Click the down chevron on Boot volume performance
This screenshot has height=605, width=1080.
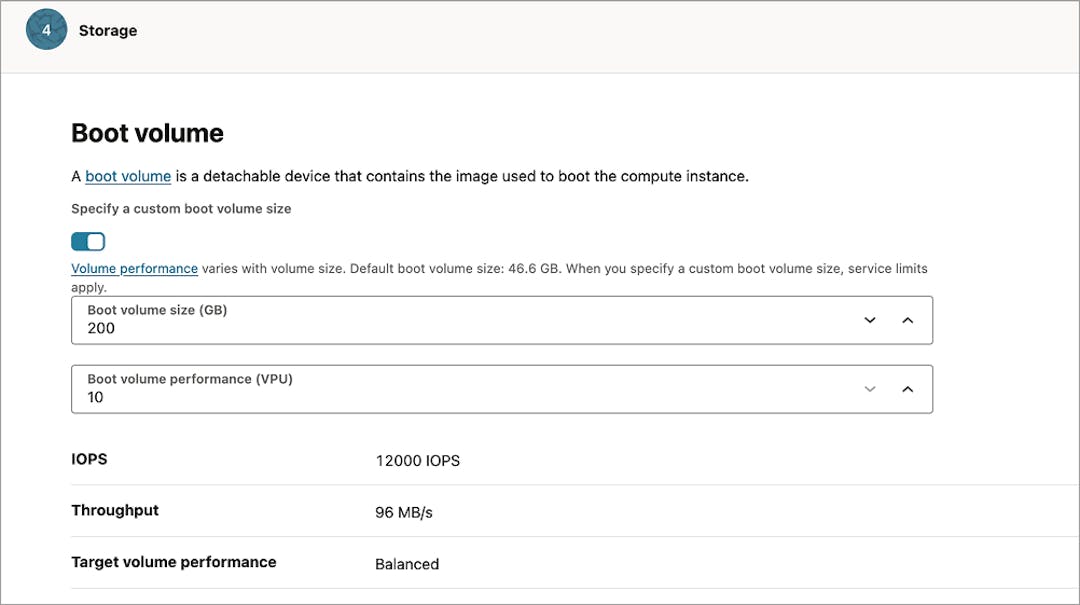tap(869, 389)
